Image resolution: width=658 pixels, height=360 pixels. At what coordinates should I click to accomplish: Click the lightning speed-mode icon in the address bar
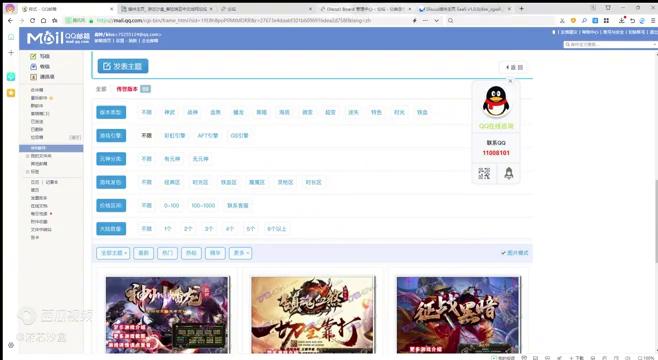(x=415, y=20)
